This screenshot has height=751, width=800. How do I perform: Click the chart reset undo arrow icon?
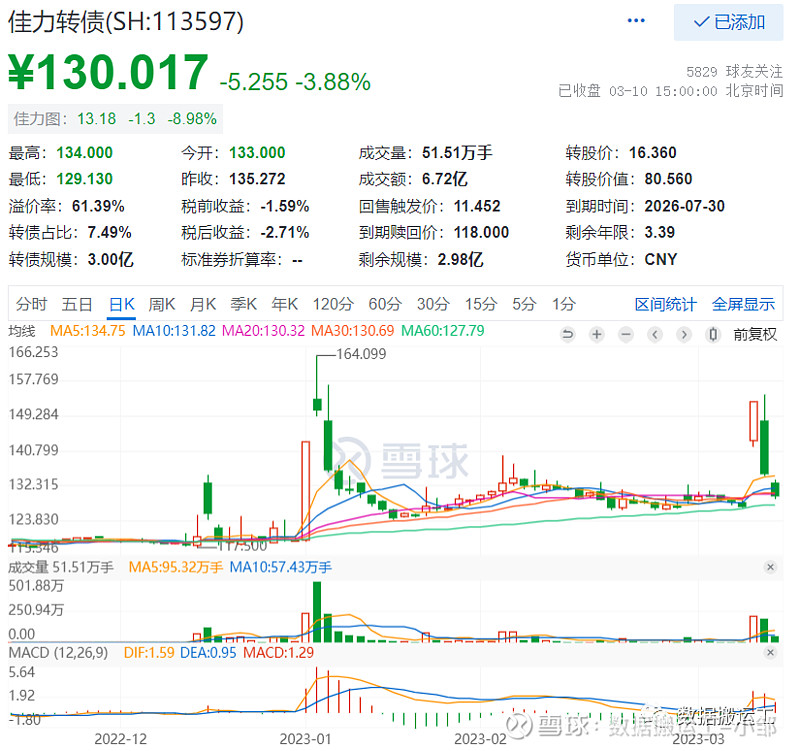[567, 335]
